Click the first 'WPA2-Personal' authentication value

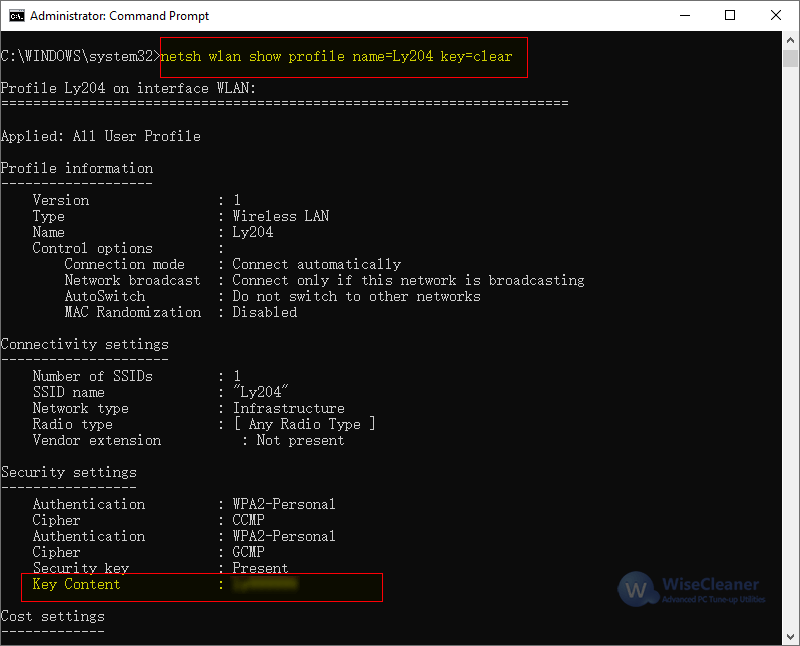[x=284, y=504]
